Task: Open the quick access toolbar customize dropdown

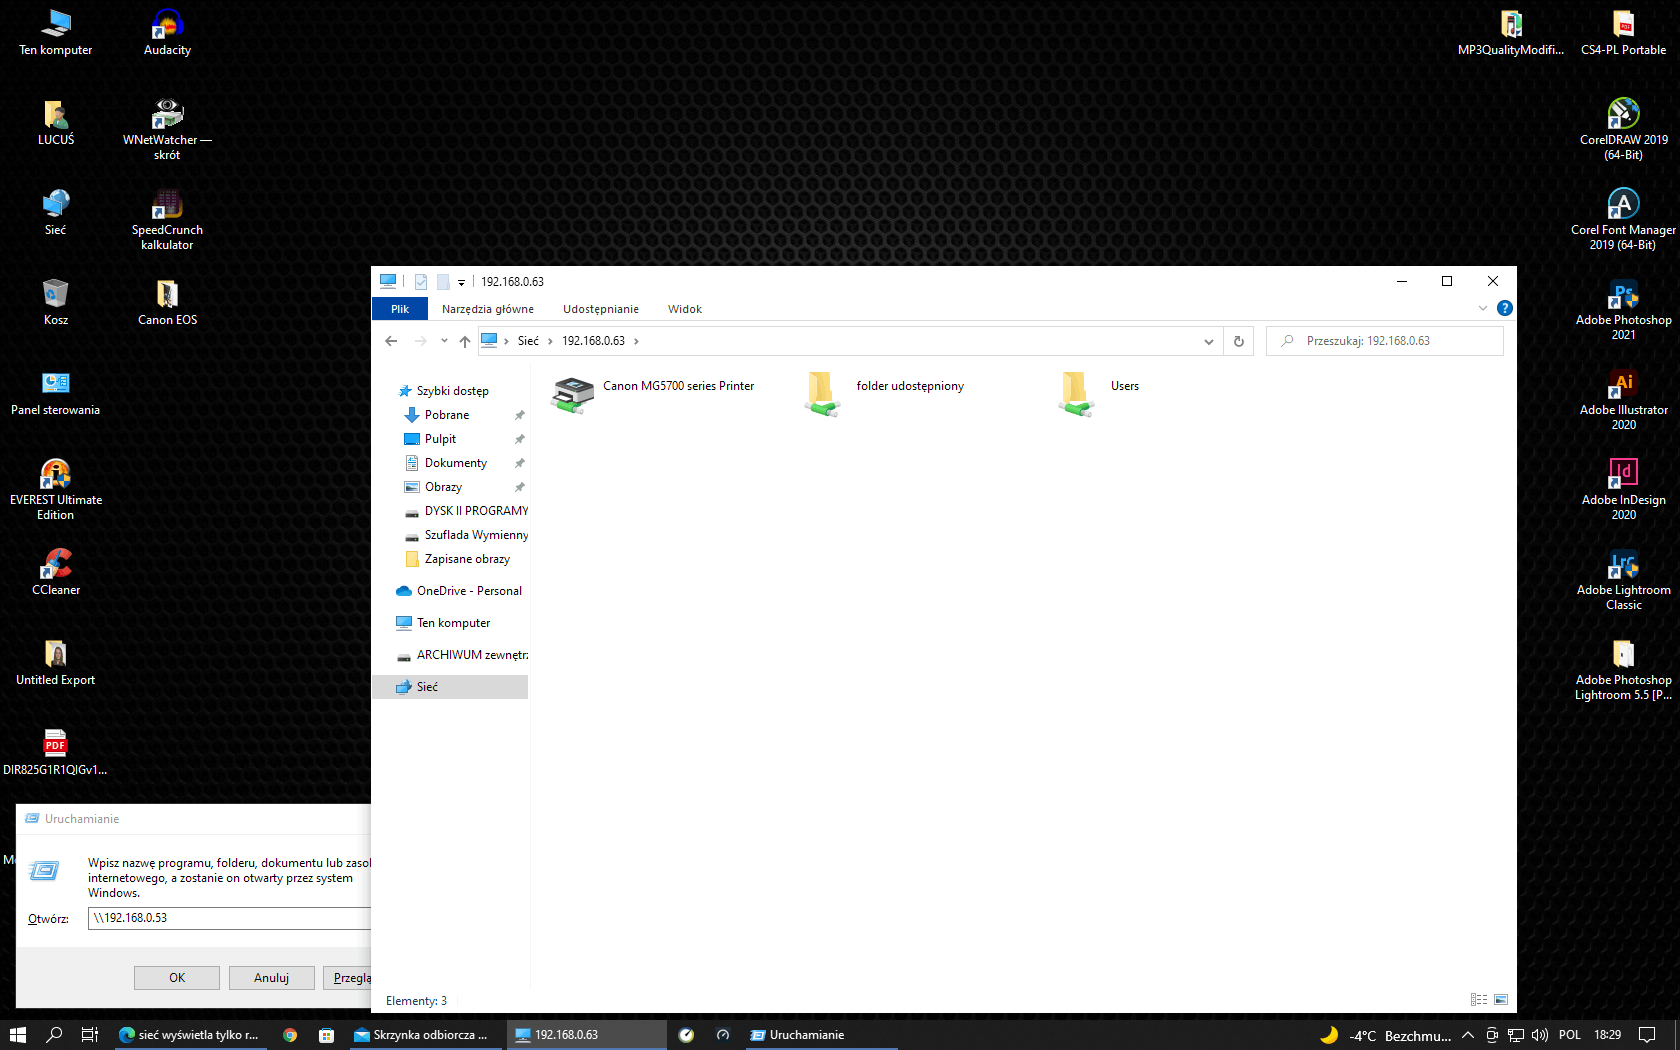Action: tap(461, 283)
